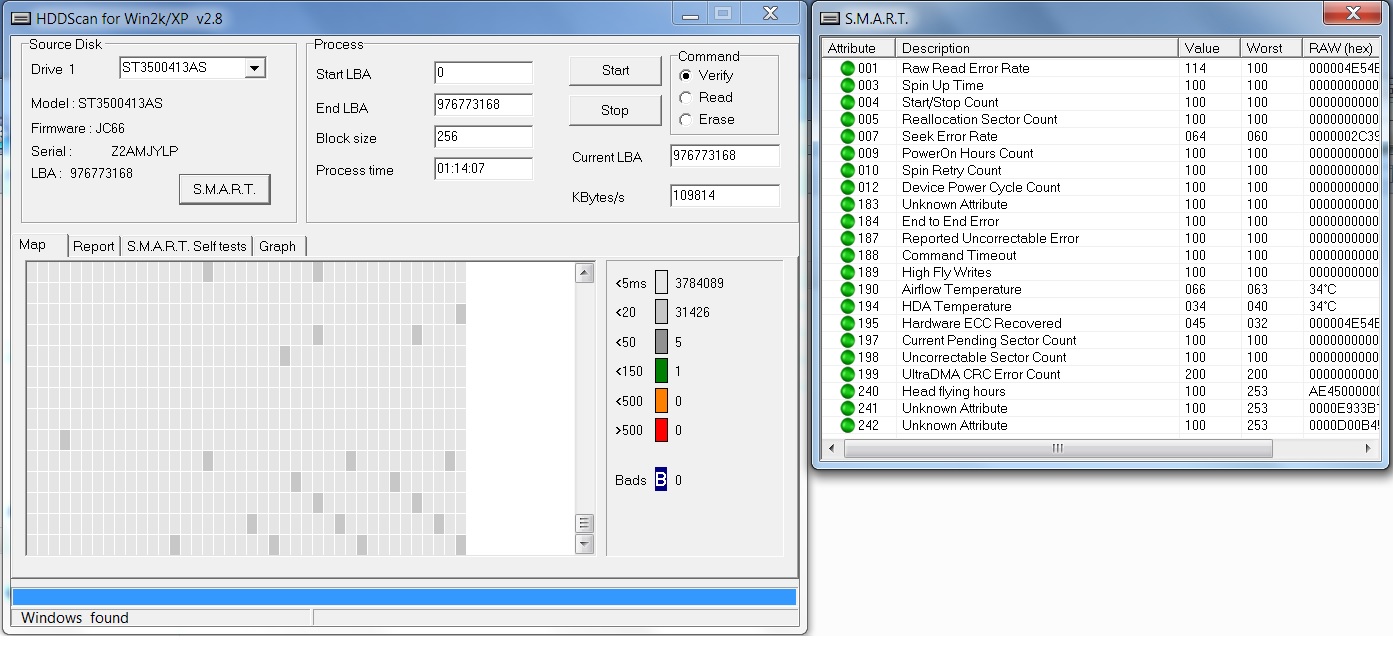This screenshot has height=648, width=1393.
Task: Click the <50 dark gray color swatch
Action: tap(661, 342)
